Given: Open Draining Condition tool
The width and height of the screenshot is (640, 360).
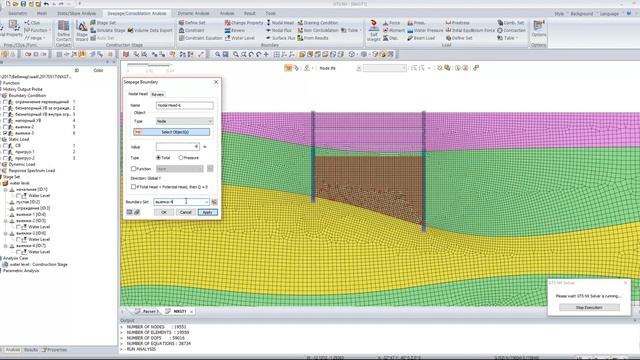Looking at the screenshot, I should coord(318,23).
